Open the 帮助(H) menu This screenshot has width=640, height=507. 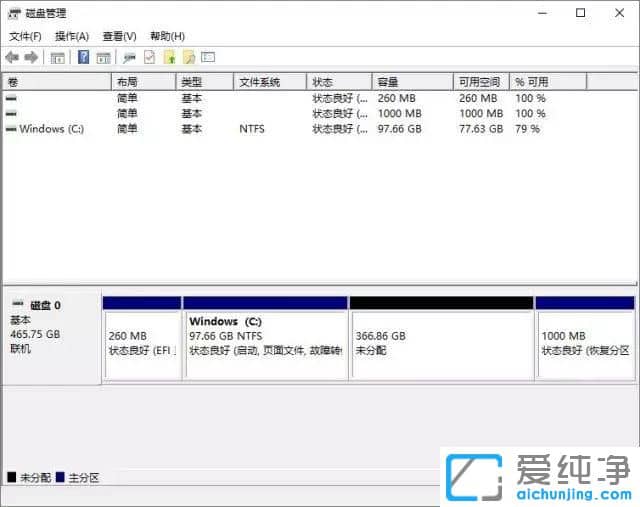[167, 36]
